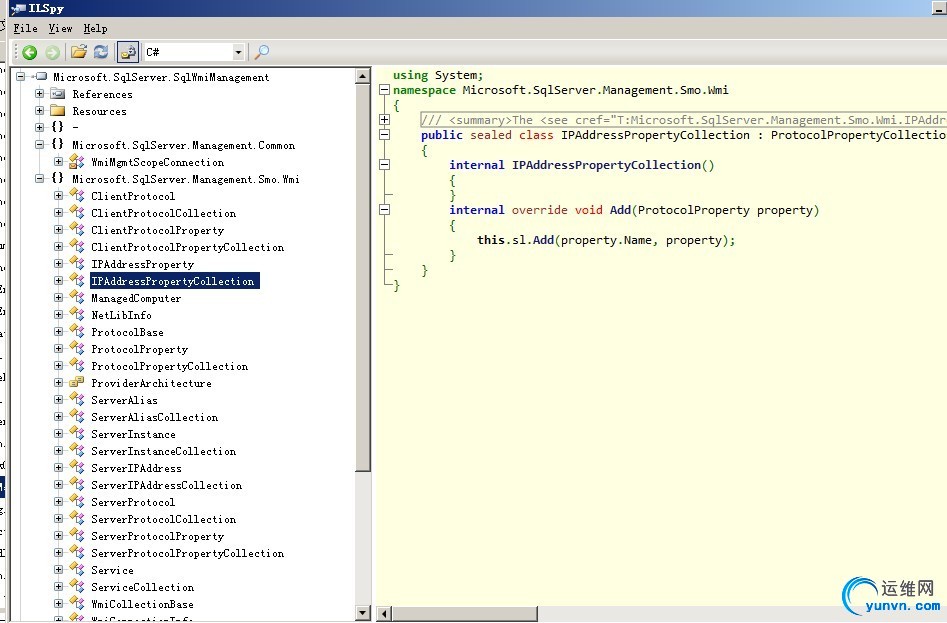The height and width of the screenshot is (623, 947).
Task: Click the Forward navigation arrow
Action: point(52,52)
